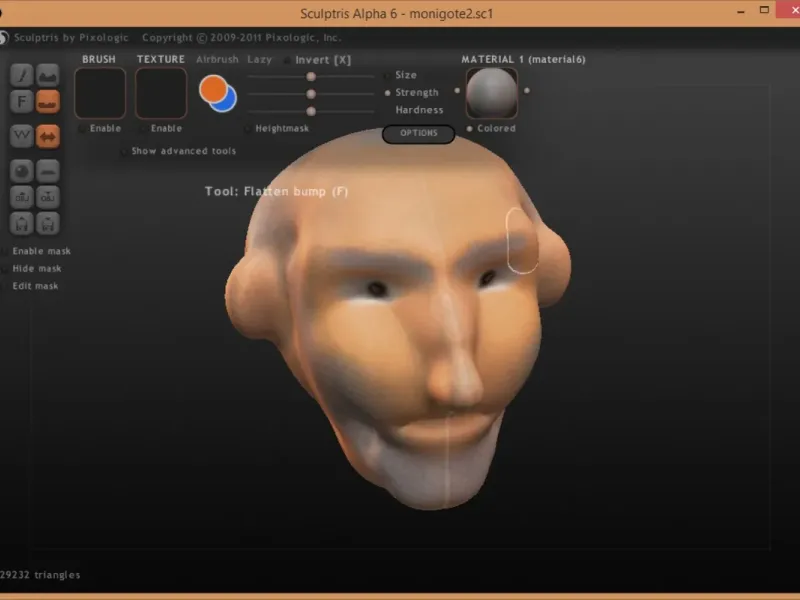The height and width of the screenshot is (600, 800).
Task: Click the New plane icon
Action: (47, 170)
